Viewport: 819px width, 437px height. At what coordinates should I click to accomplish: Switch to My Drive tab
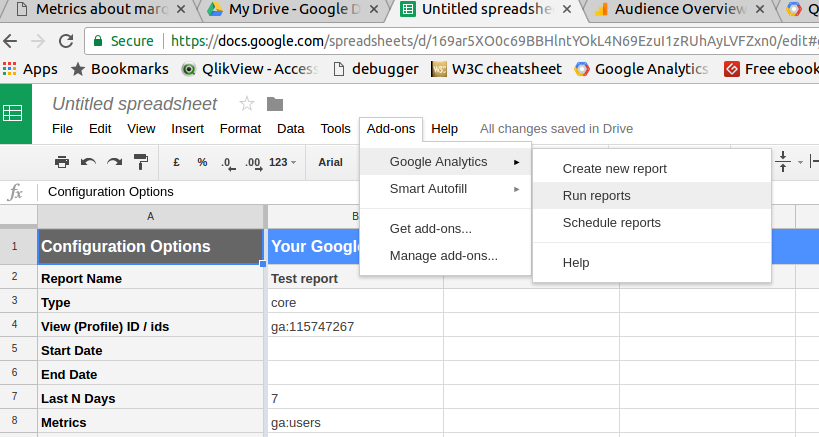[x=292, y=9]
